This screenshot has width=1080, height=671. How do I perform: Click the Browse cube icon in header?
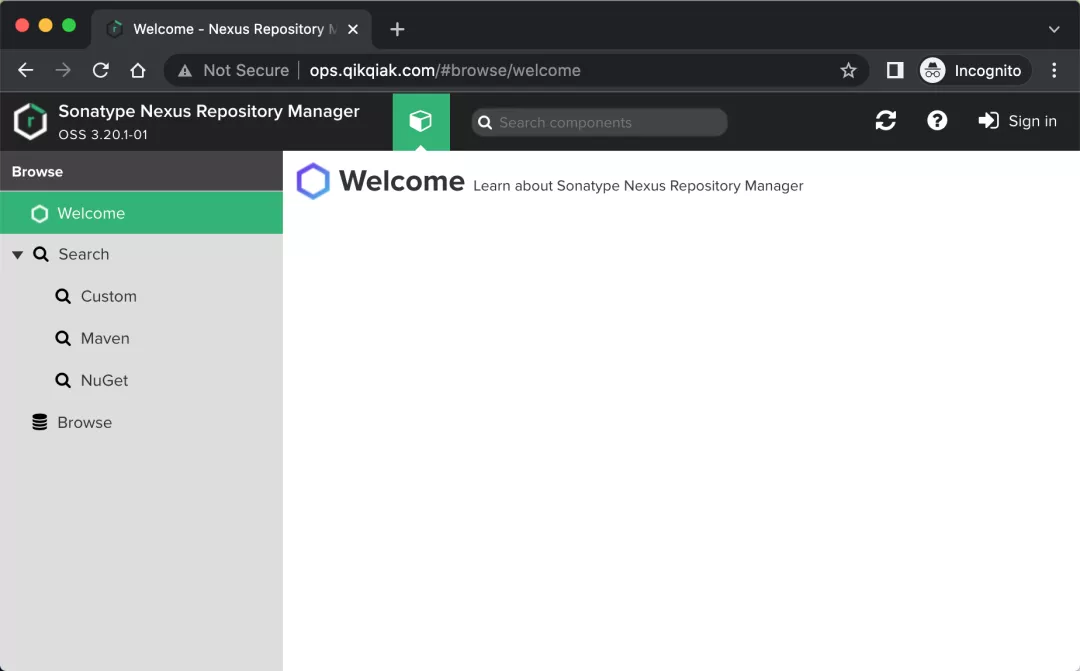[x=421, y=122]
